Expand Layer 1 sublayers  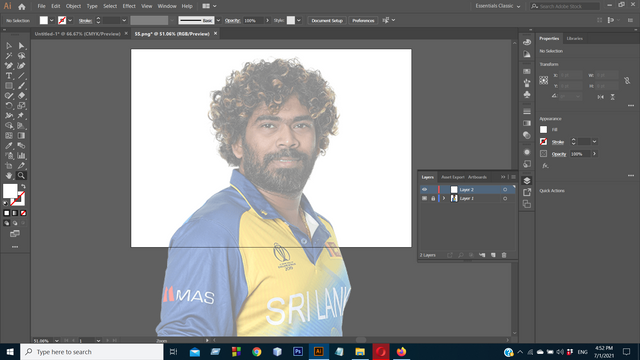[x=444, y=198]
